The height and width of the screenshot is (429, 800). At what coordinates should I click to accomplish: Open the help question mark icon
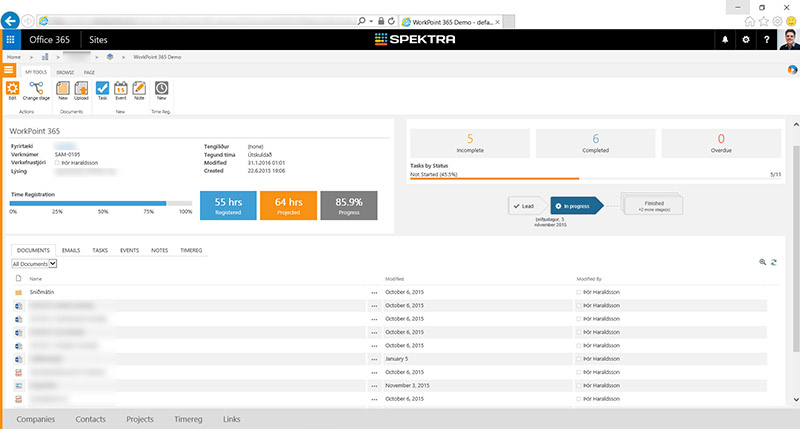[x=766, y=39]
